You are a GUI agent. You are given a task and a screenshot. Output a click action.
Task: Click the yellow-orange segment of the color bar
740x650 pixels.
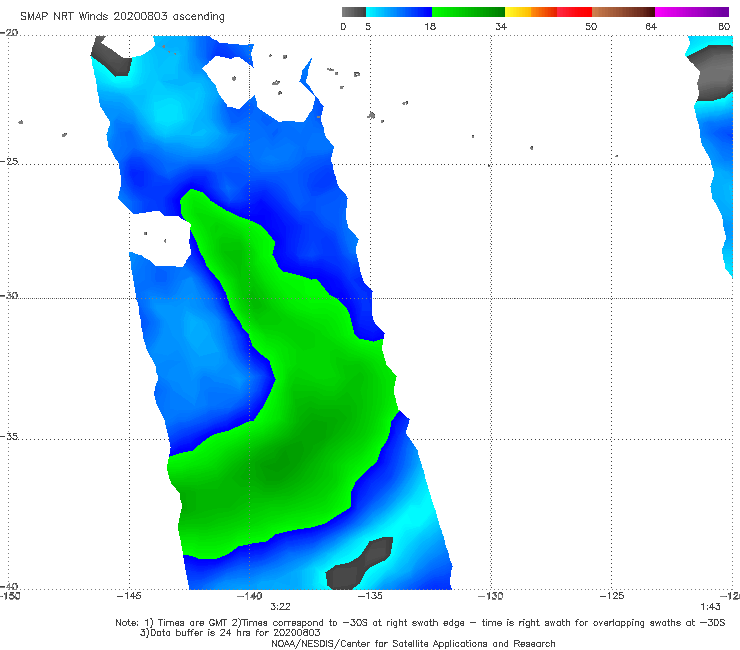click(530, 12)
